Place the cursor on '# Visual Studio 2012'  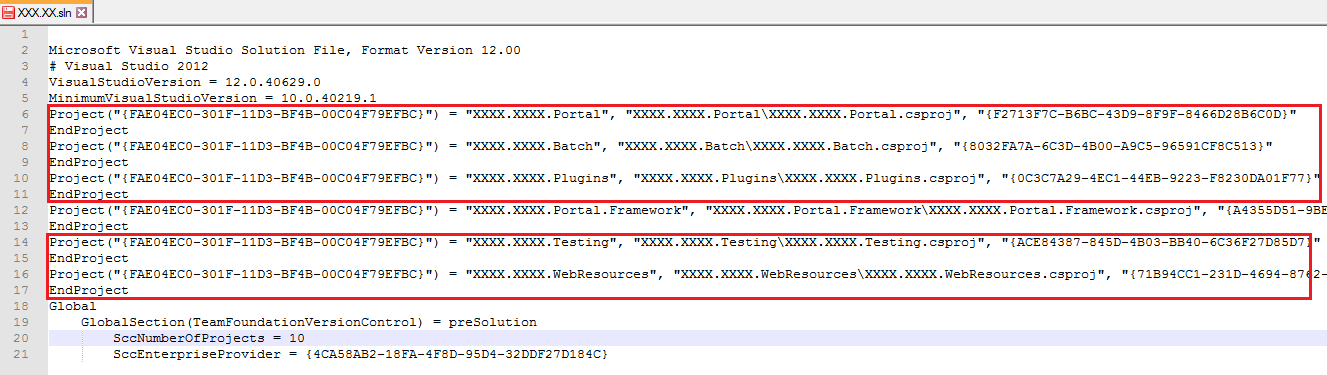128,66
